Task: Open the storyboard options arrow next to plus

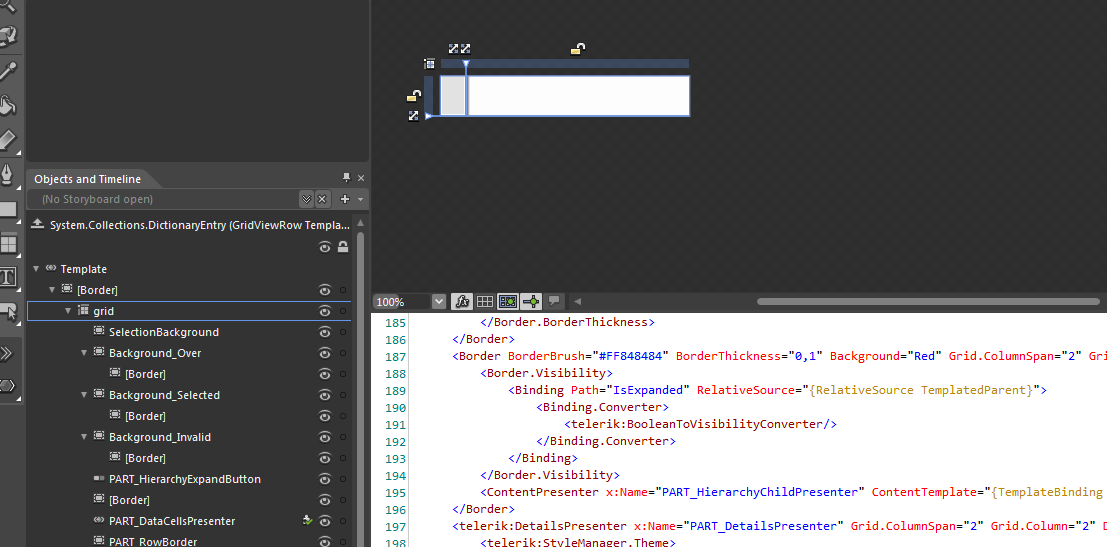Action: (x=360, y=200)
